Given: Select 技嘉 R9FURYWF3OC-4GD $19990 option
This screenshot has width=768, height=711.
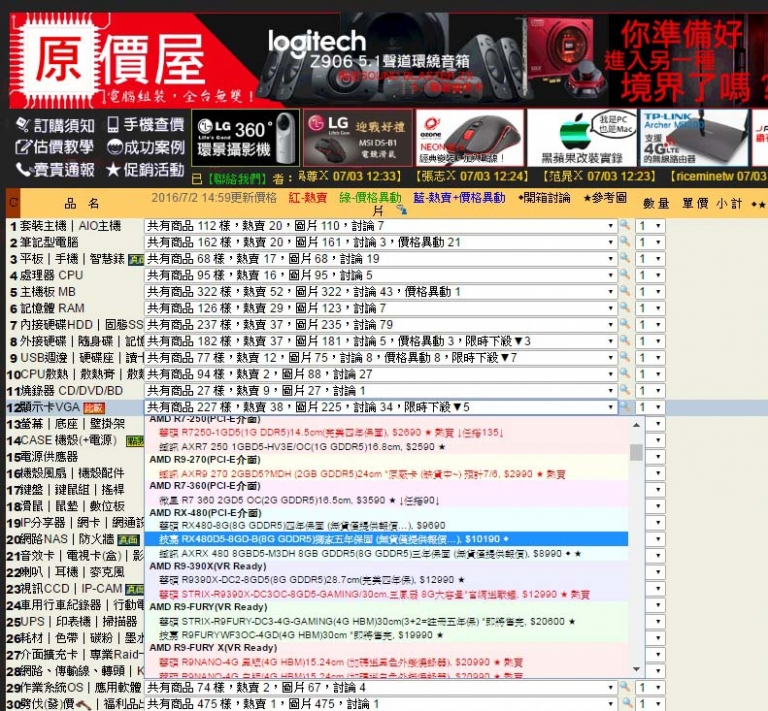Looking at the screenshot, I should 386,635.
